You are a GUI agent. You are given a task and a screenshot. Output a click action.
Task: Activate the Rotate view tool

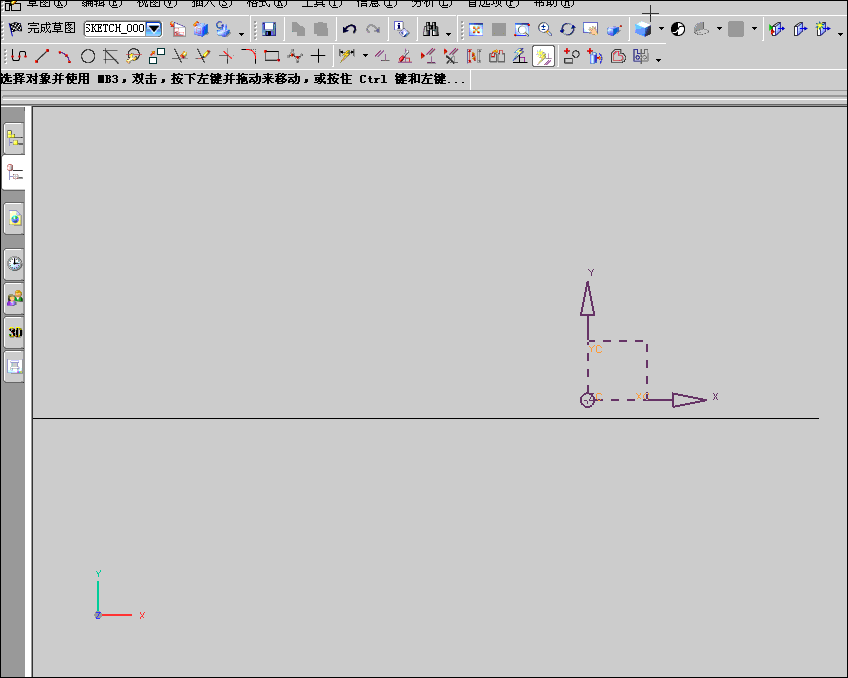567,29
